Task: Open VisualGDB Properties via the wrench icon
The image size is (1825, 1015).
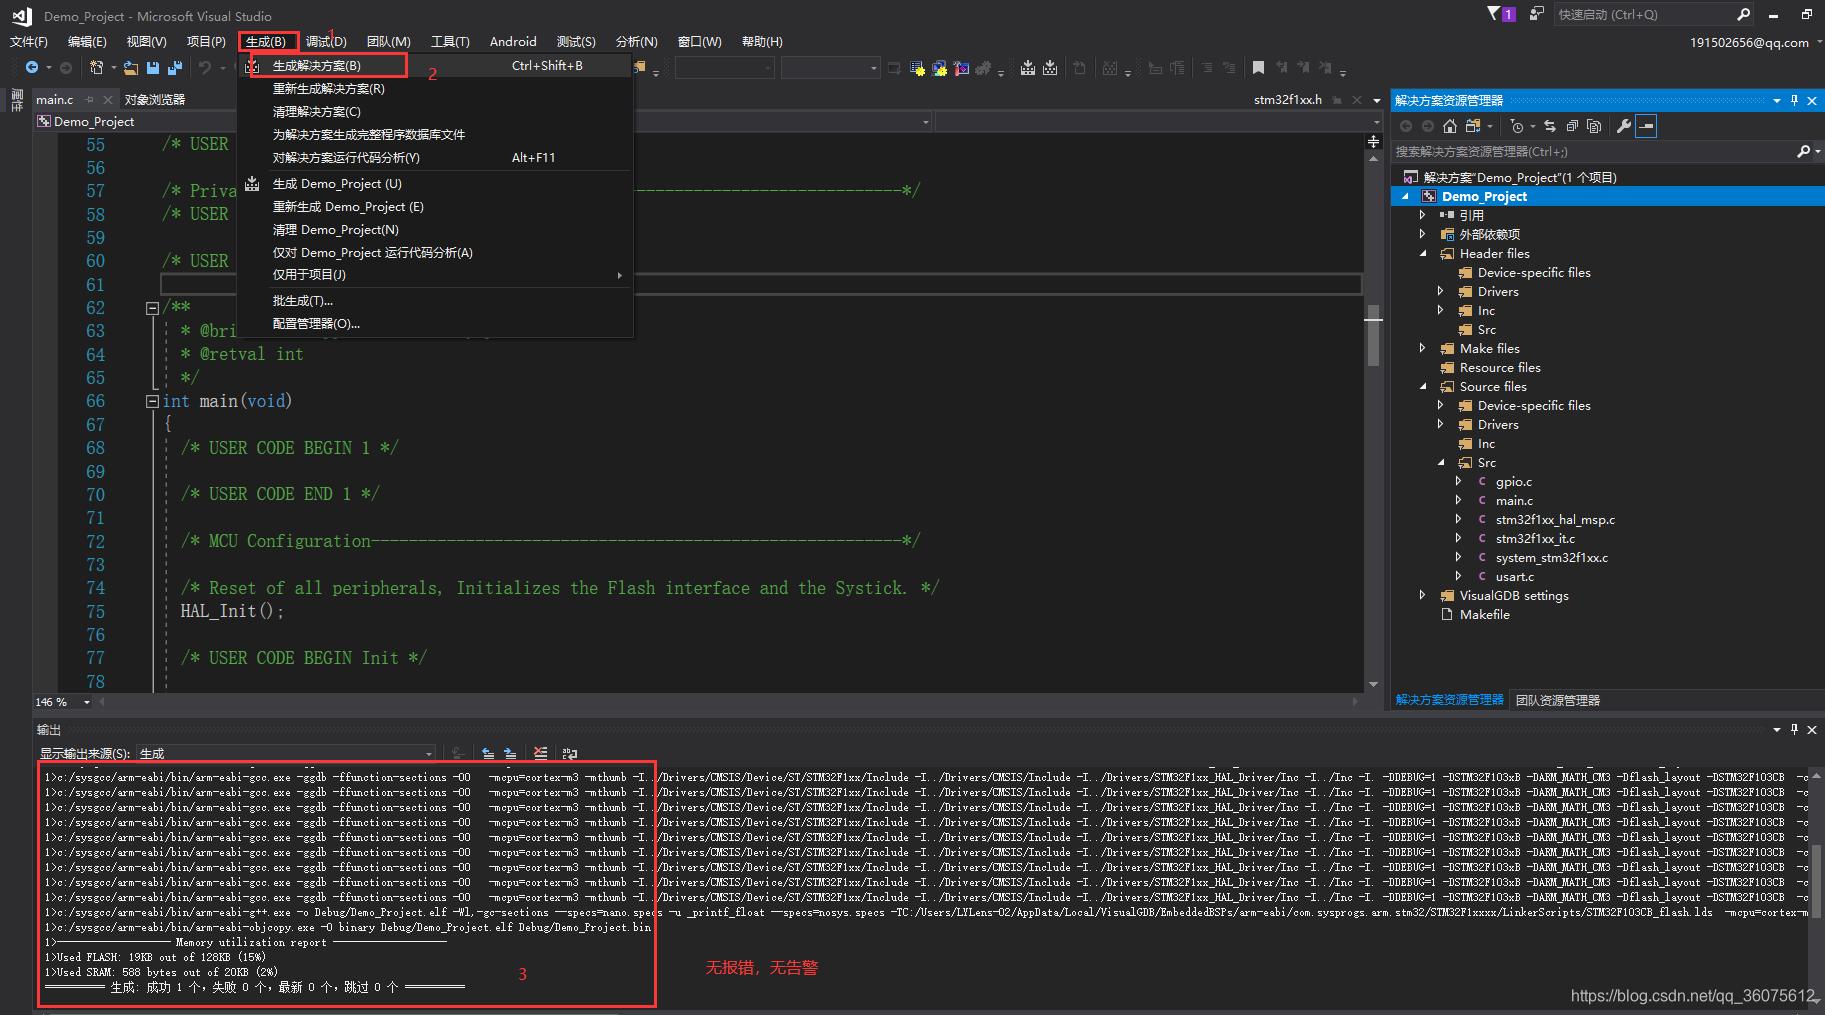Action: 1623,126
